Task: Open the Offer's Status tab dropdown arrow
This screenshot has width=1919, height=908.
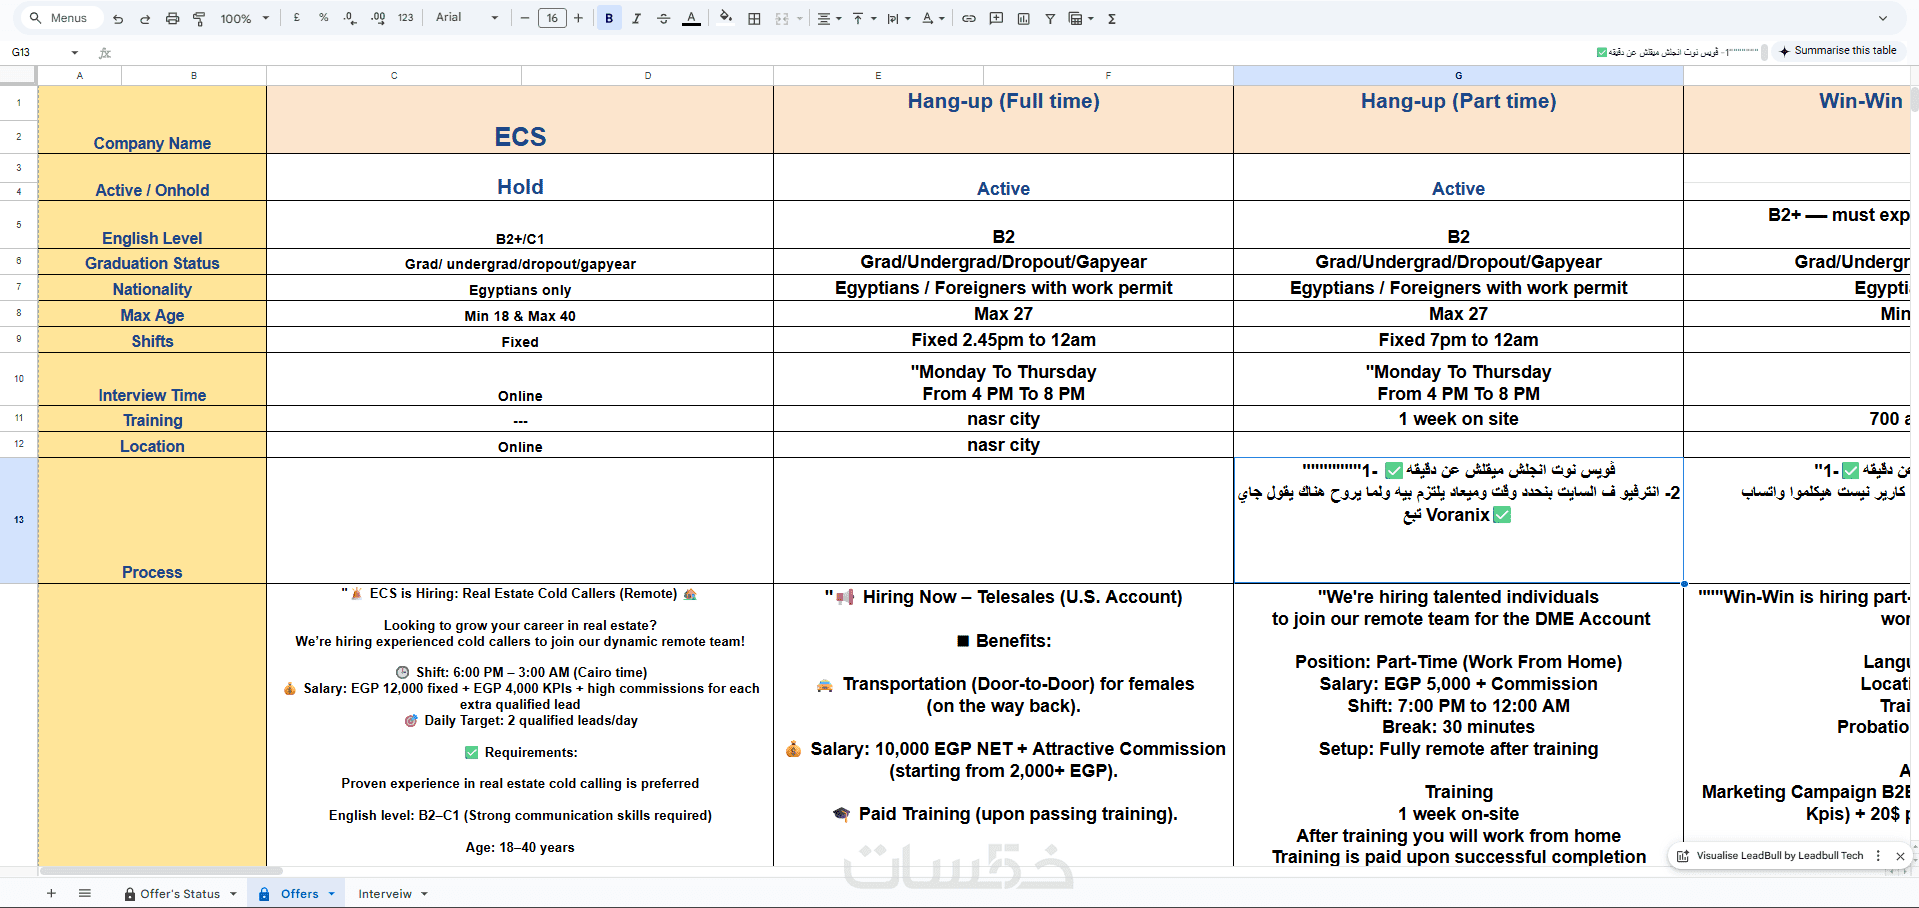Action: coord(233,894)
